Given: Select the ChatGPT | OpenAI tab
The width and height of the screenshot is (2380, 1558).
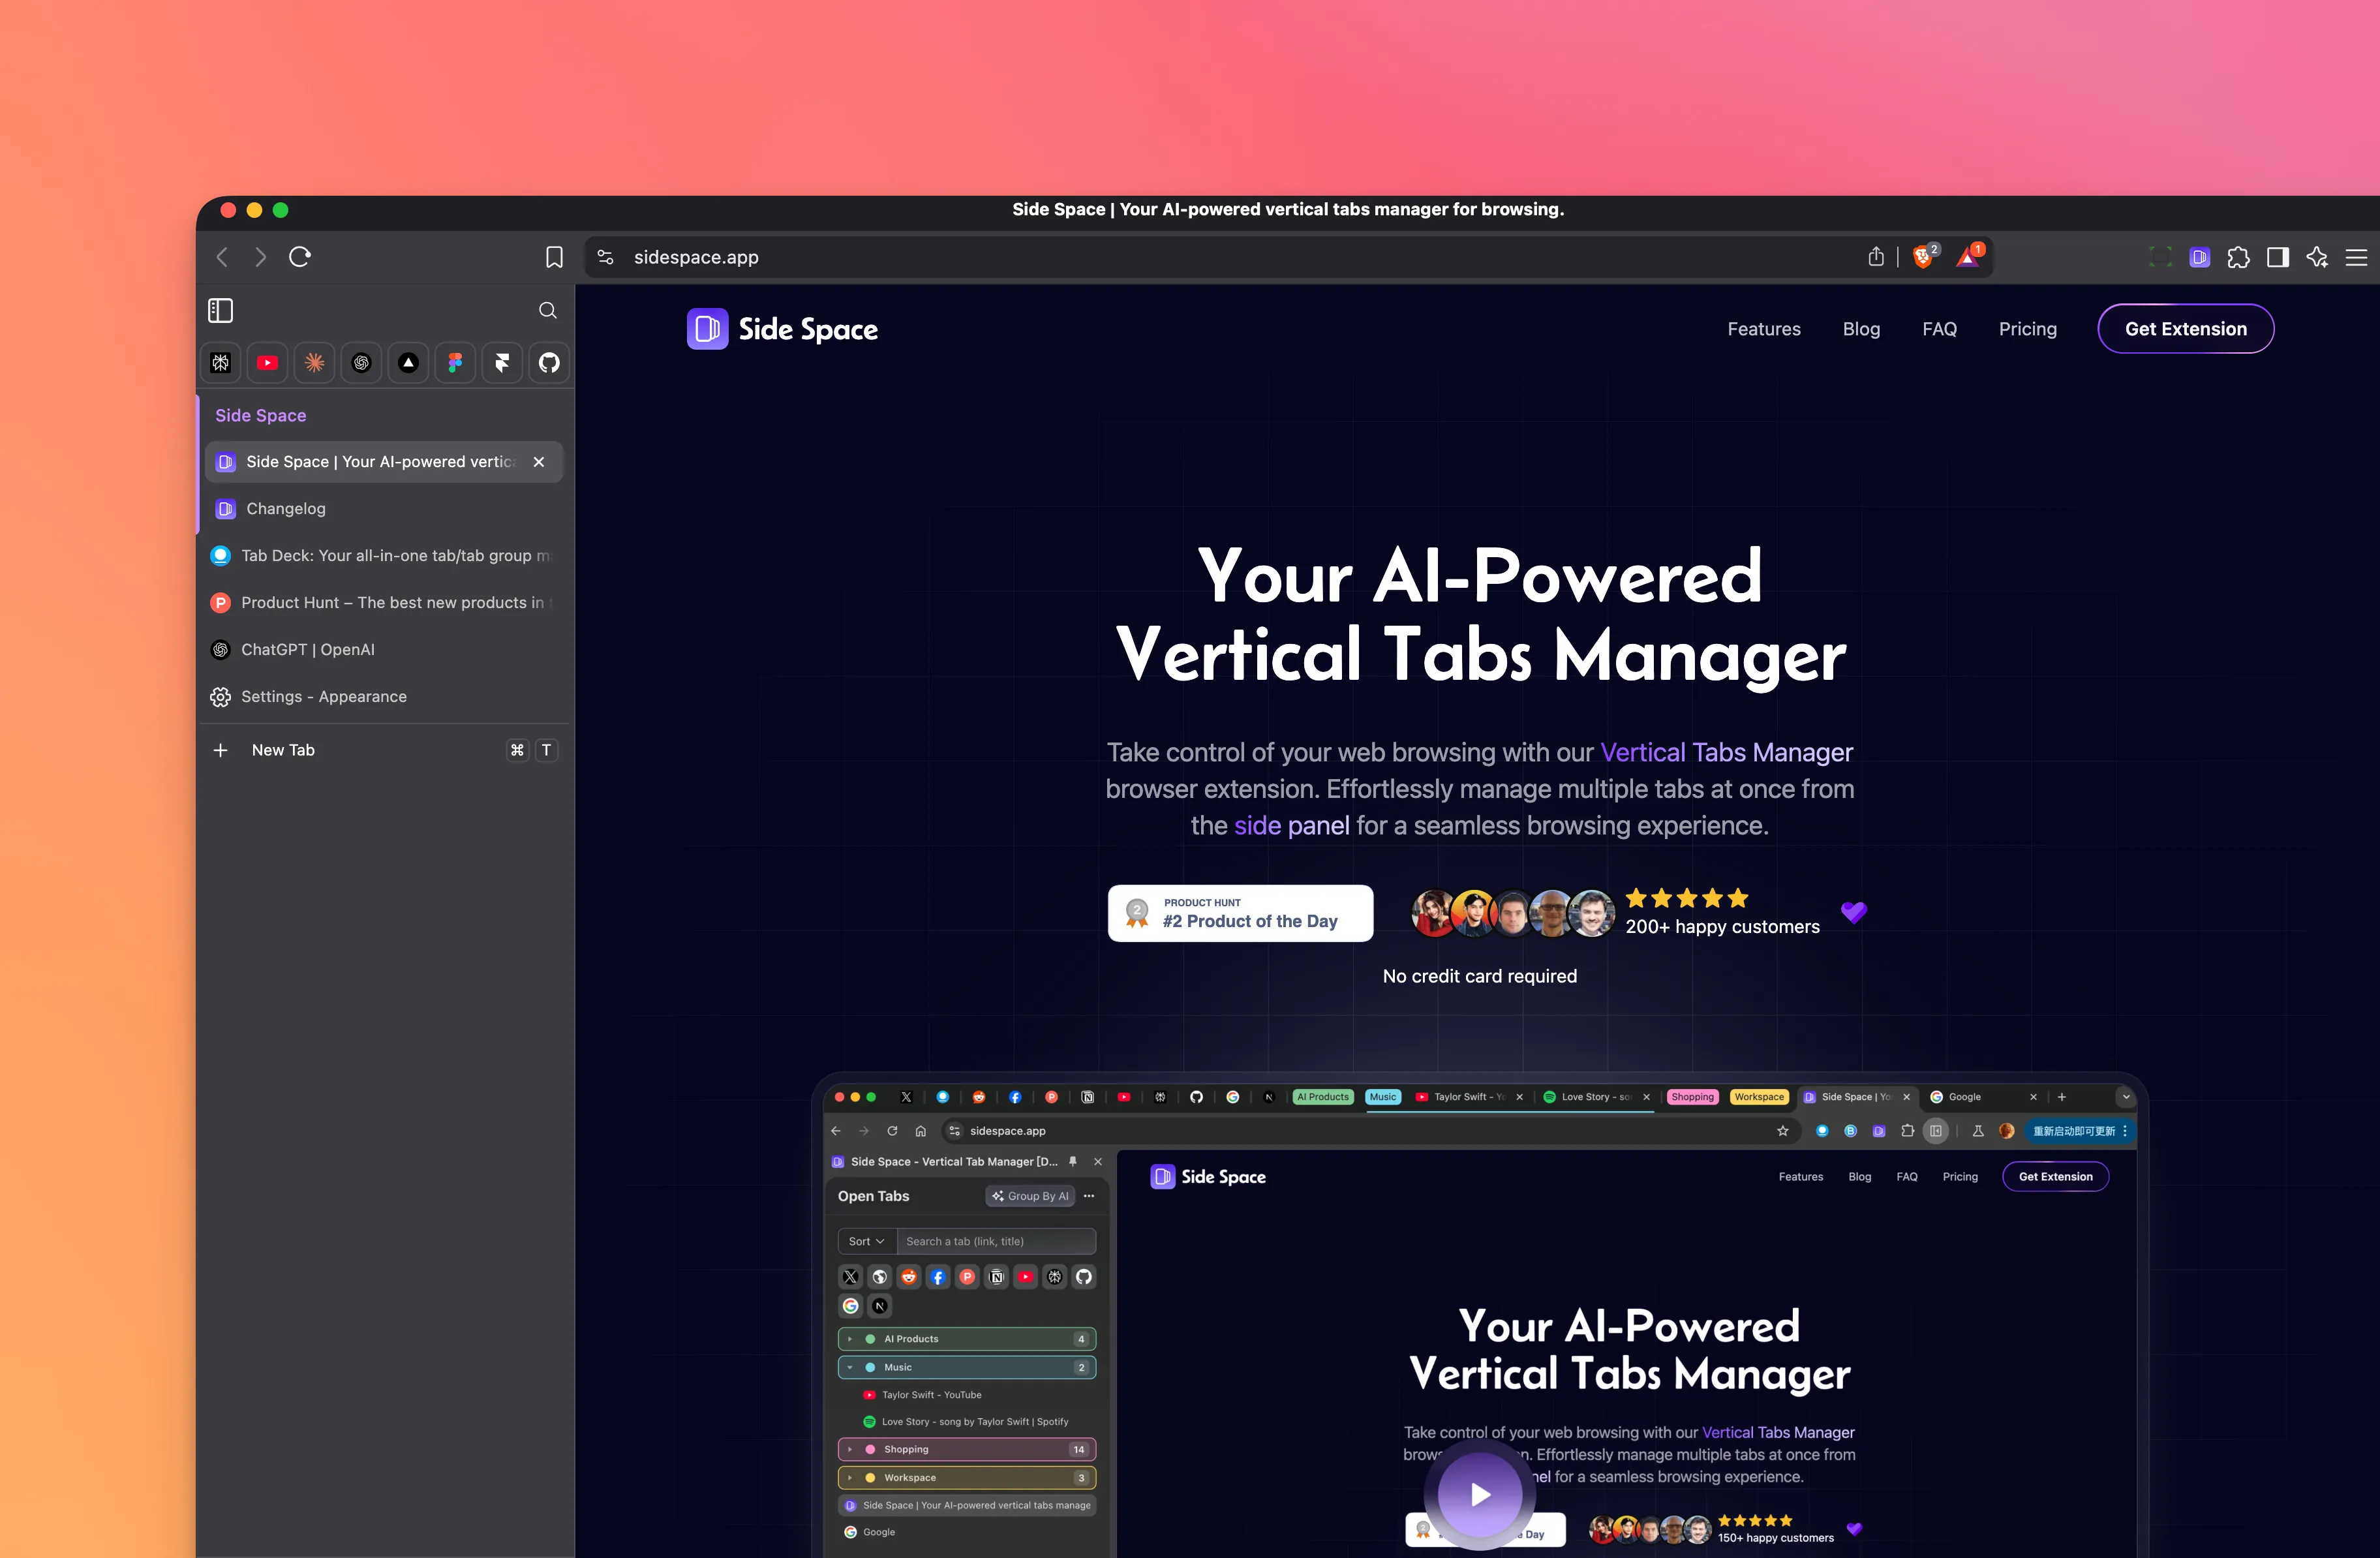Looking at the screenshot, I should click(308, 650).
